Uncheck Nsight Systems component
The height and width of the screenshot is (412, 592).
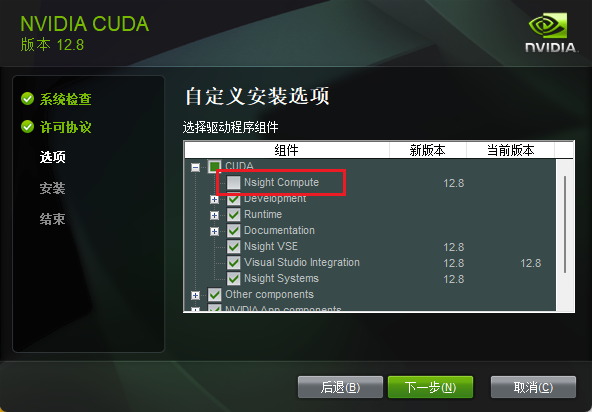[x=233, y=279]
